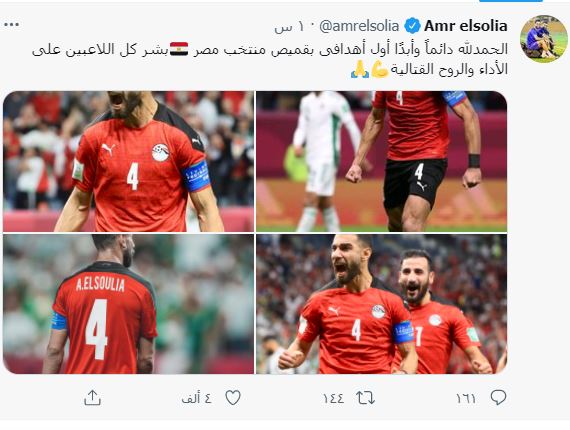Open top-right photo with black shorts player
This screenshot has height=430, width=570.
pos(381,161)
